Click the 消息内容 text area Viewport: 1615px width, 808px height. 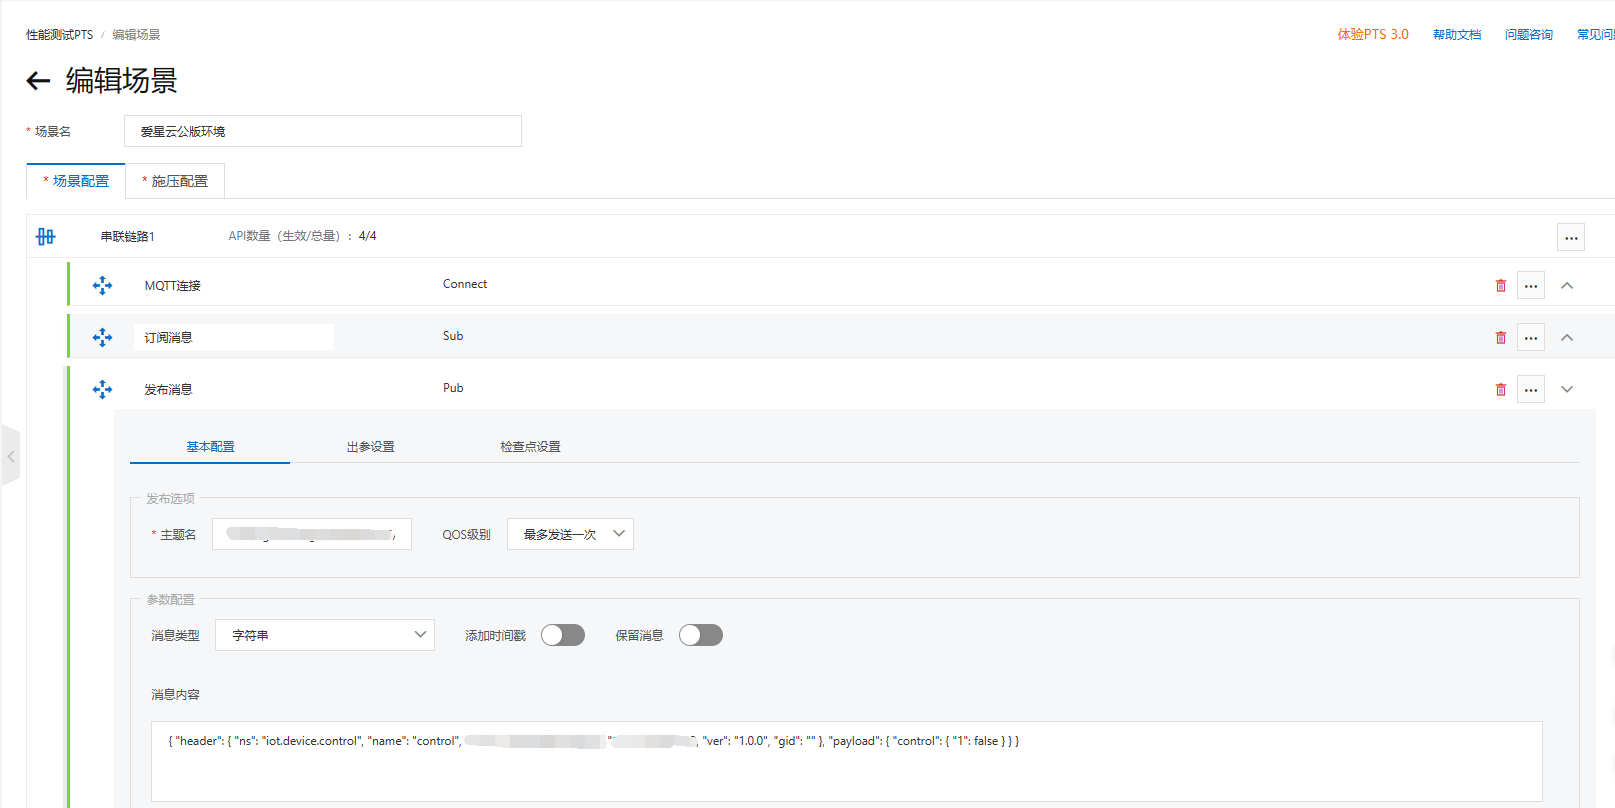click(847, 761)
